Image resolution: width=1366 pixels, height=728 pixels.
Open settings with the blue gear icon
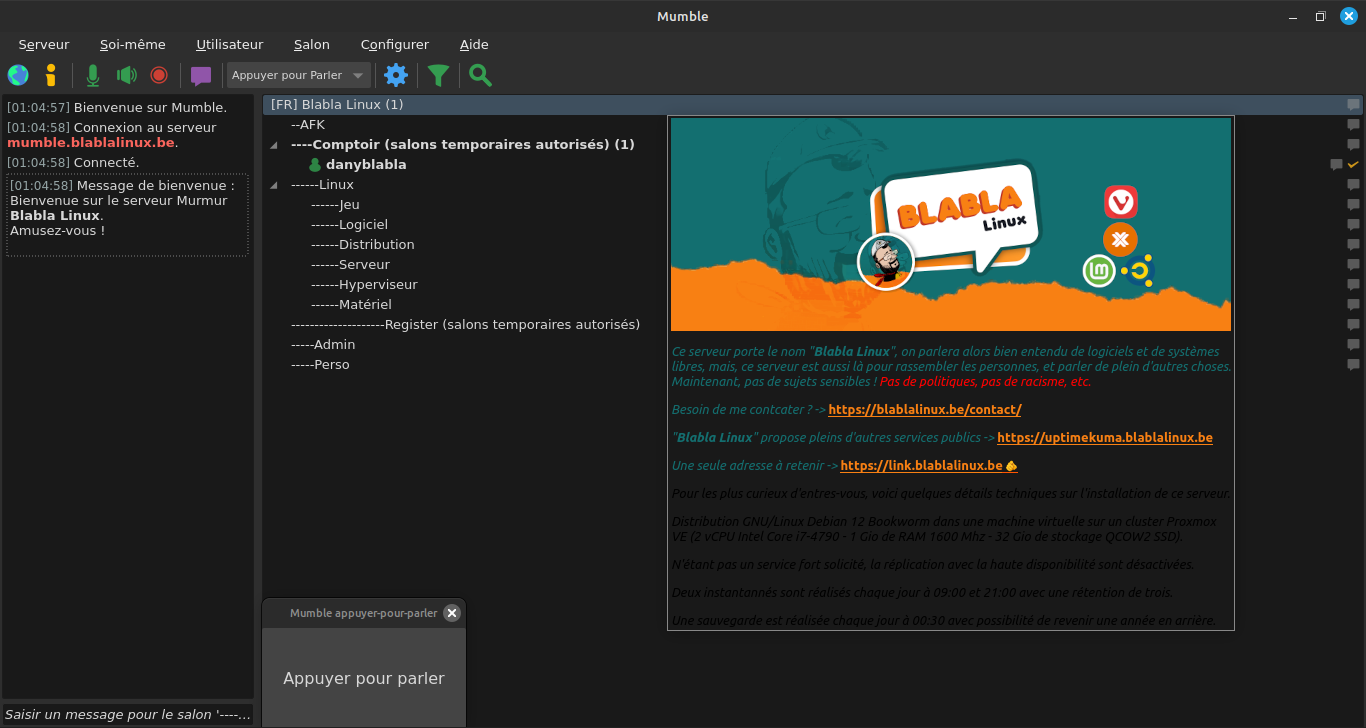(x=396, y=75)
